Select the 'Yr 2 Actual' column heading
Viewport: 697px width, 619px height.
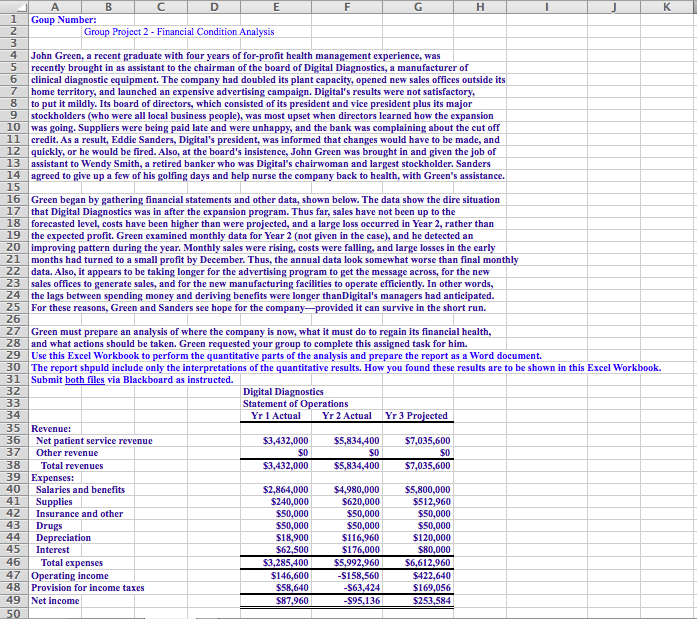[x=347, y=416]
